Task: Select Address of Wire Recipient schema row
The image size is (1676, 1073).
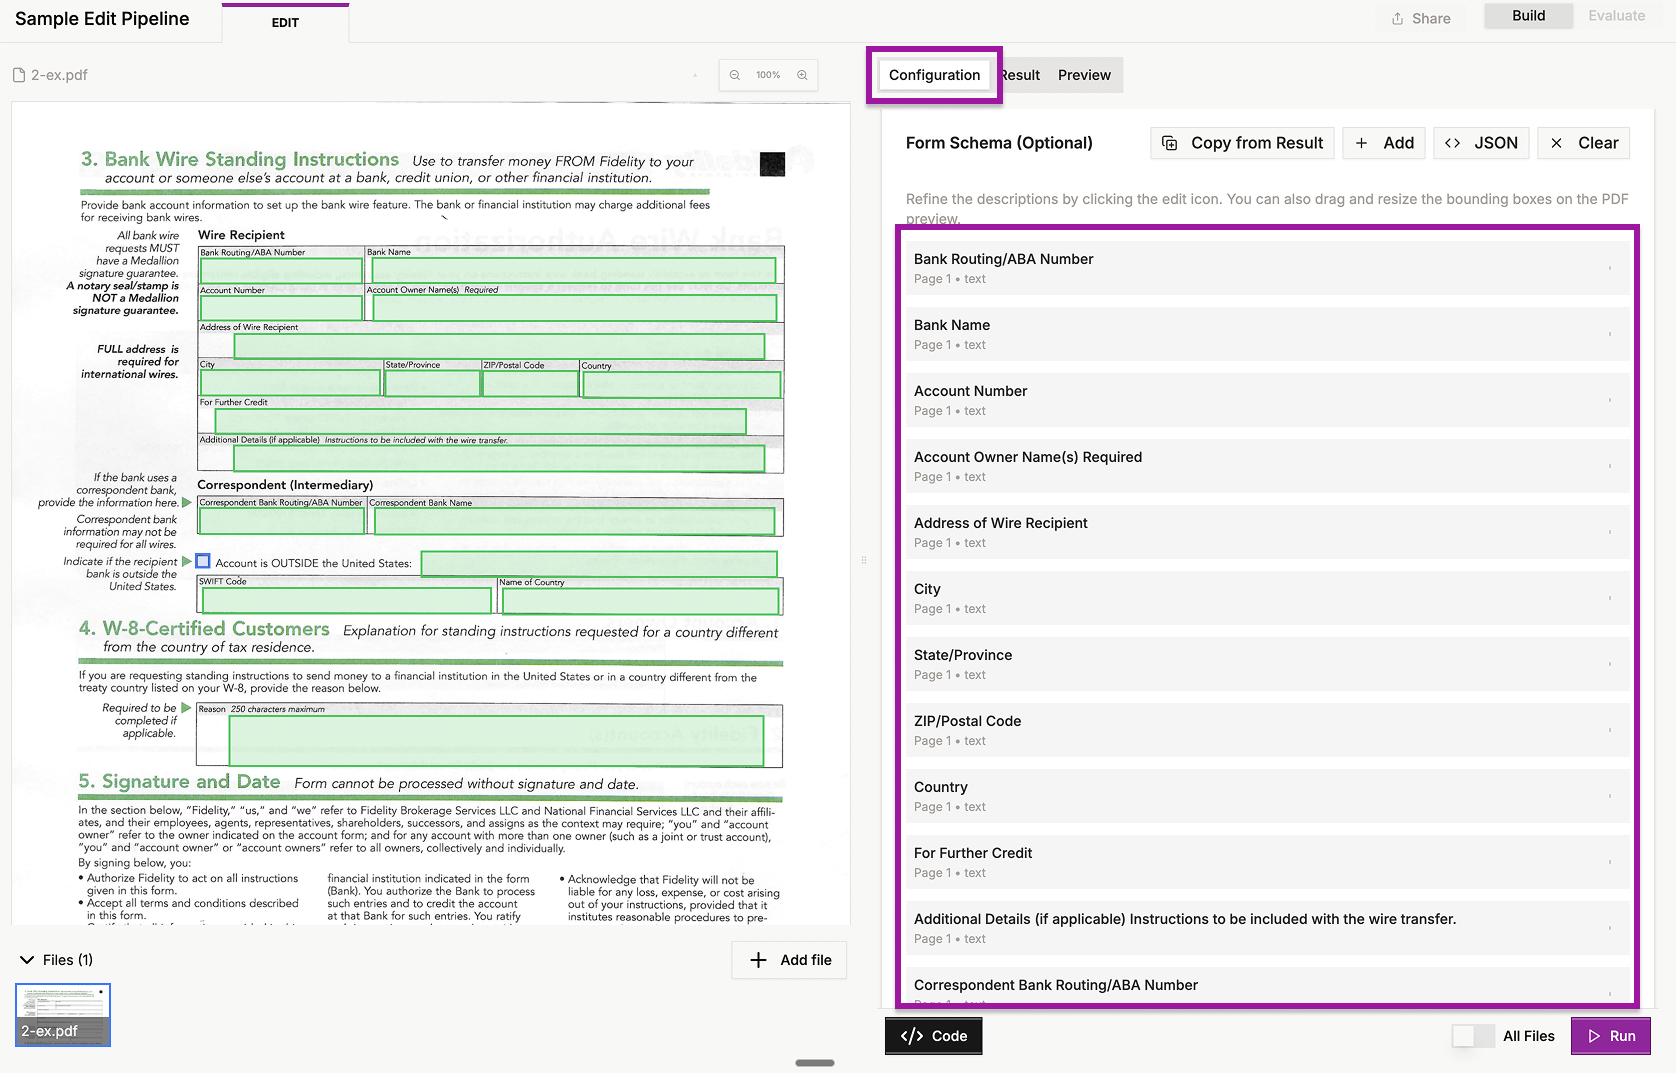Action: pos(1267,532)
